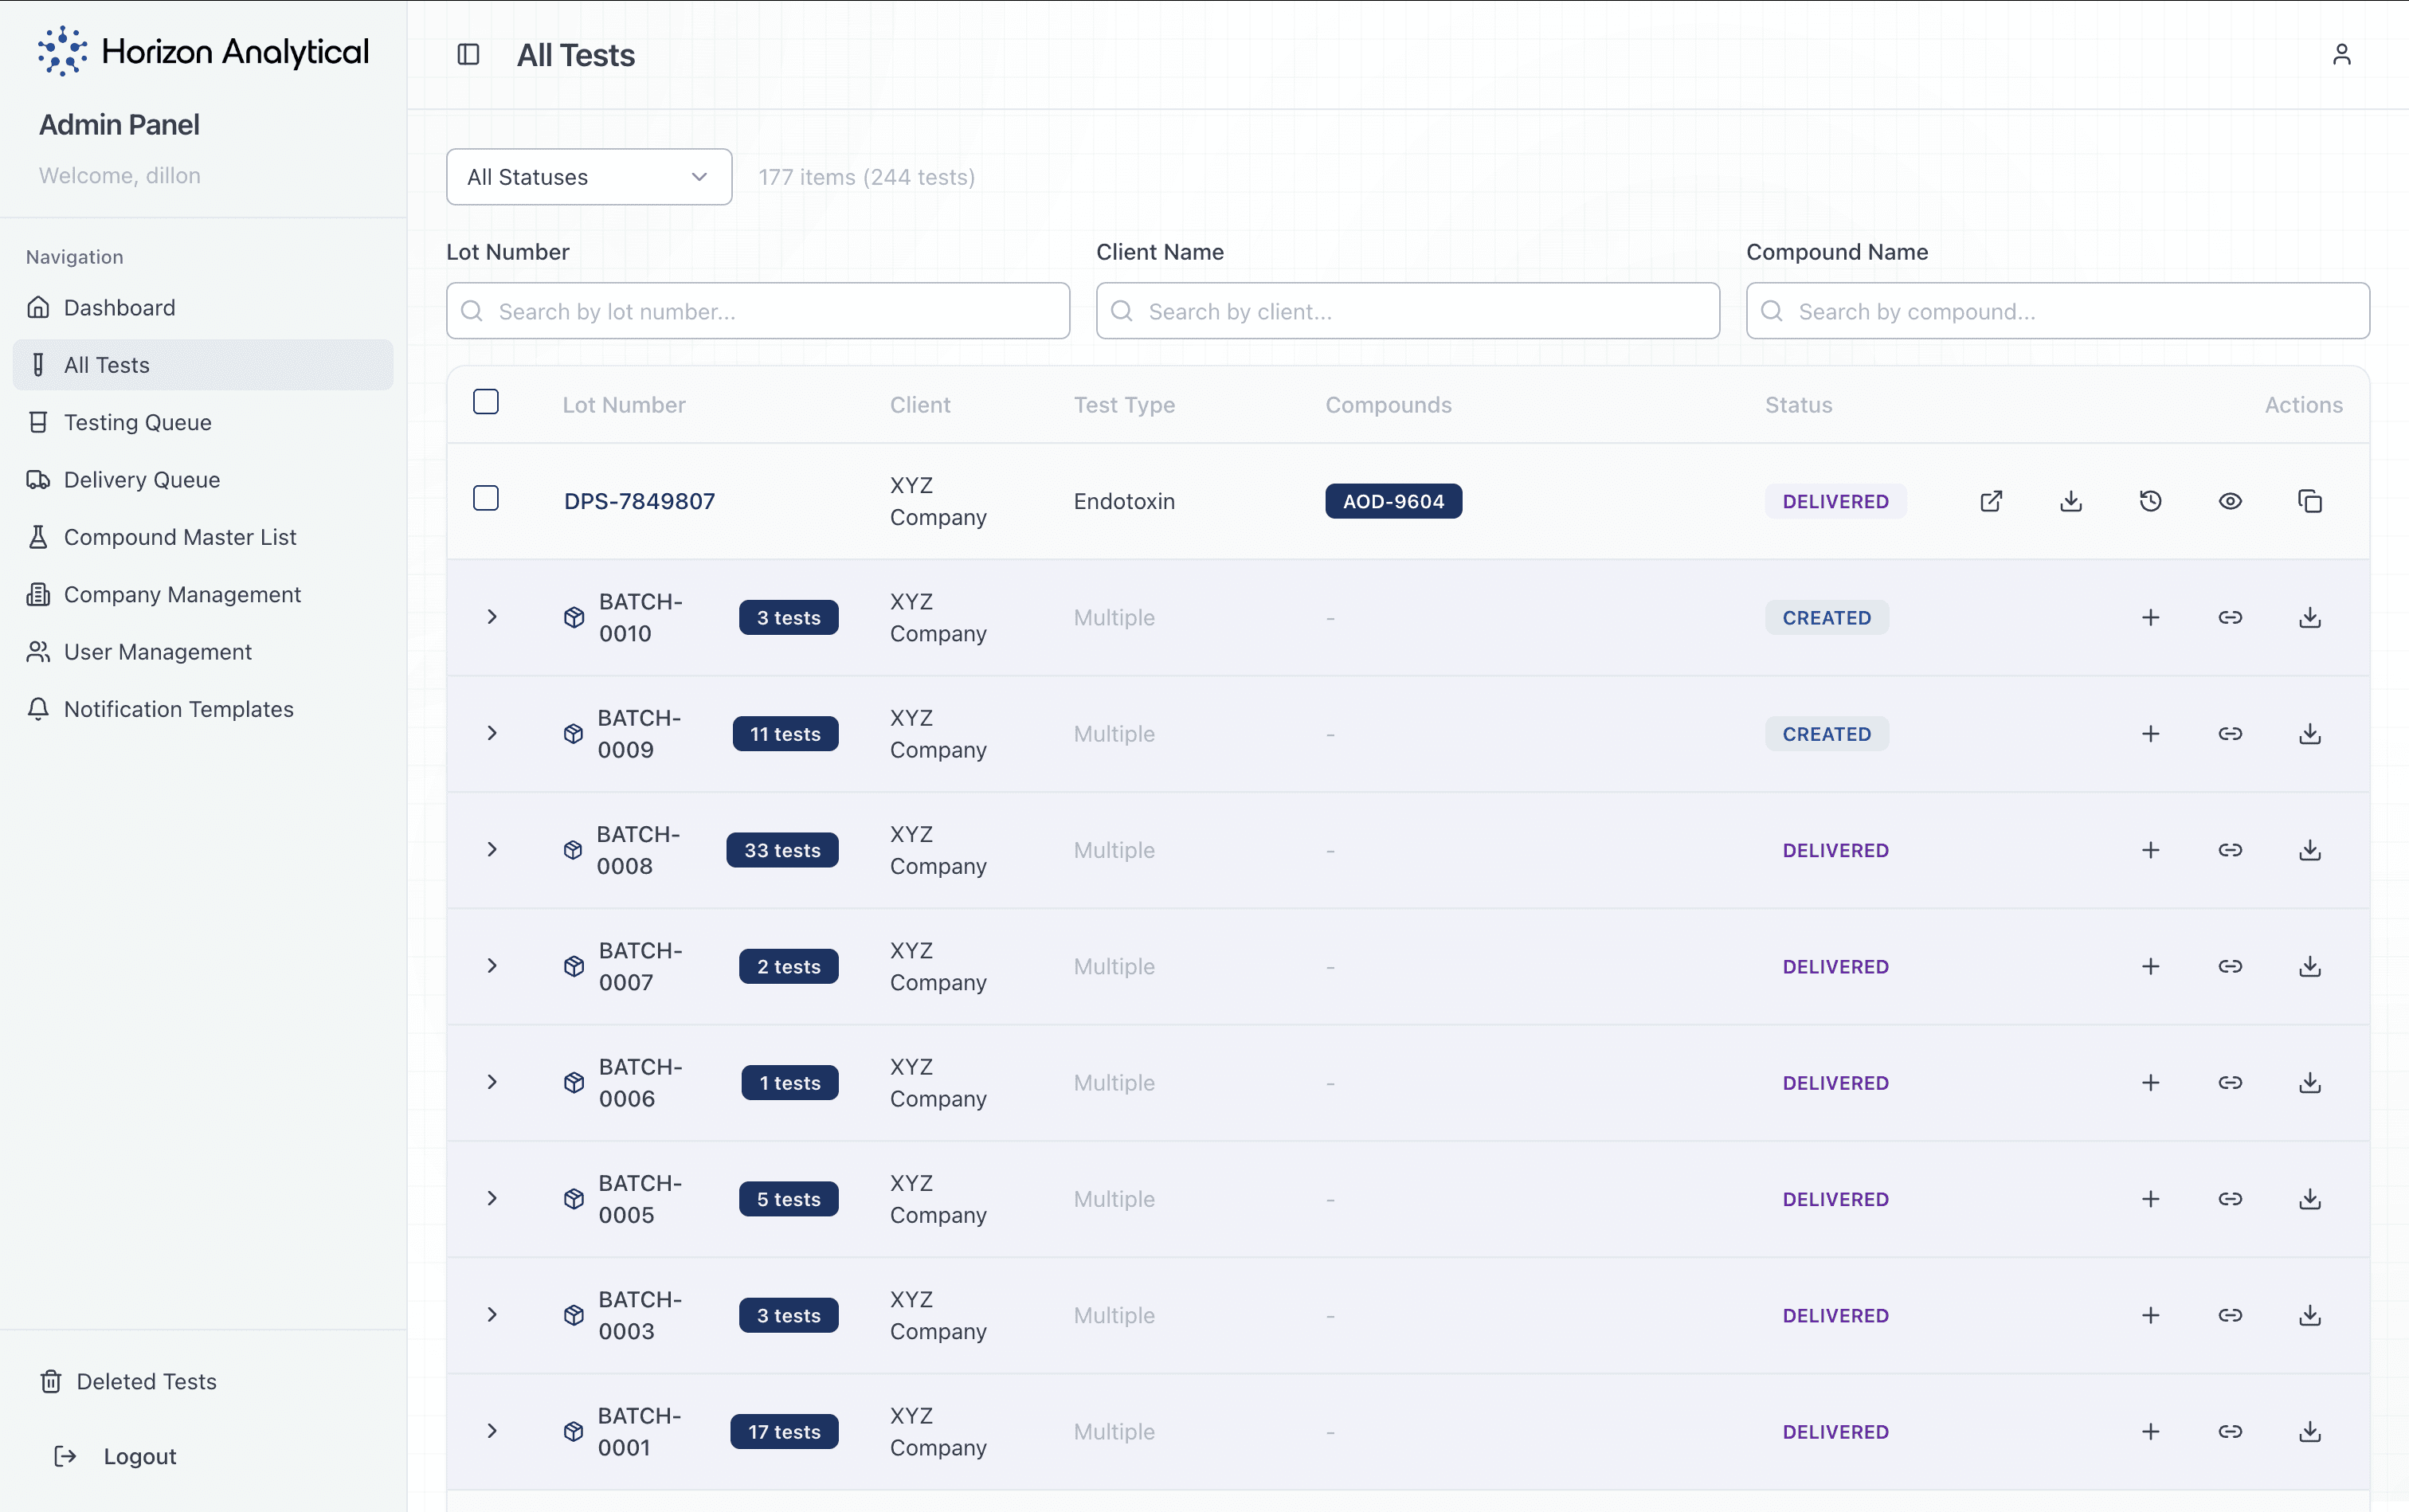Open Compound Master List page
This screenshot has width=2409, height=1512.
pos(179,537)
